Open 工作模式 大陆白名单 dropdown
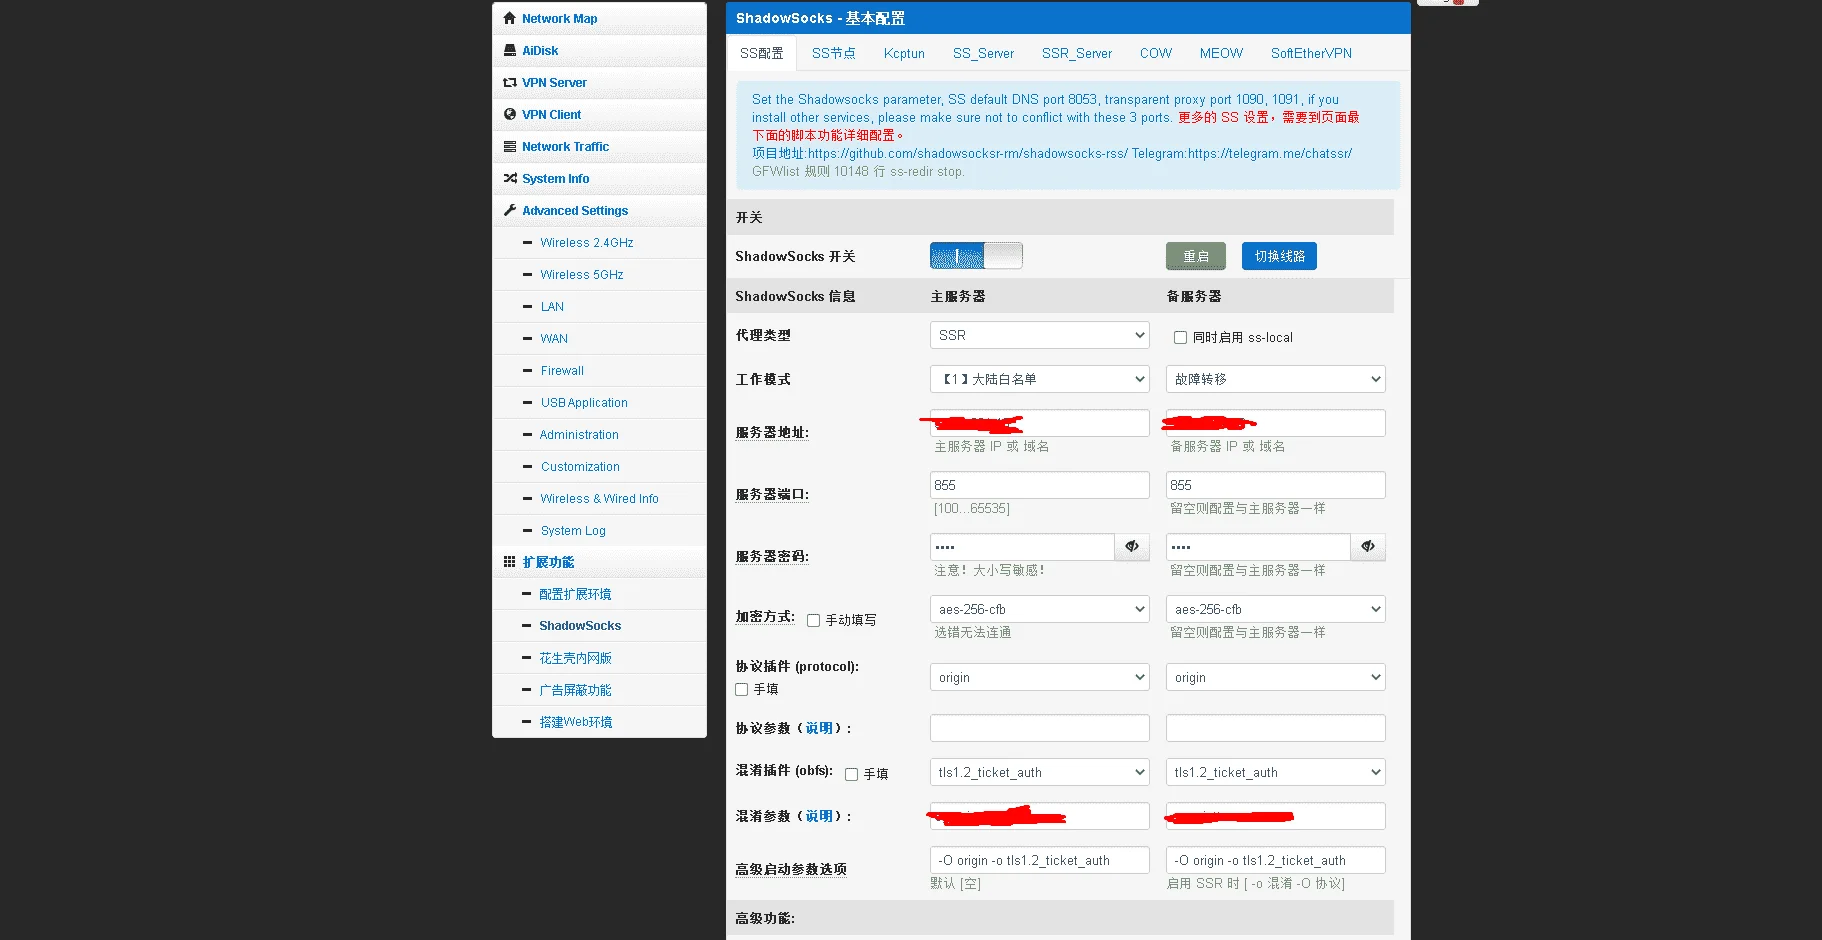The width and height of the screenshot is (1822, 940). pyautogui.click(x=1040, y=379)
